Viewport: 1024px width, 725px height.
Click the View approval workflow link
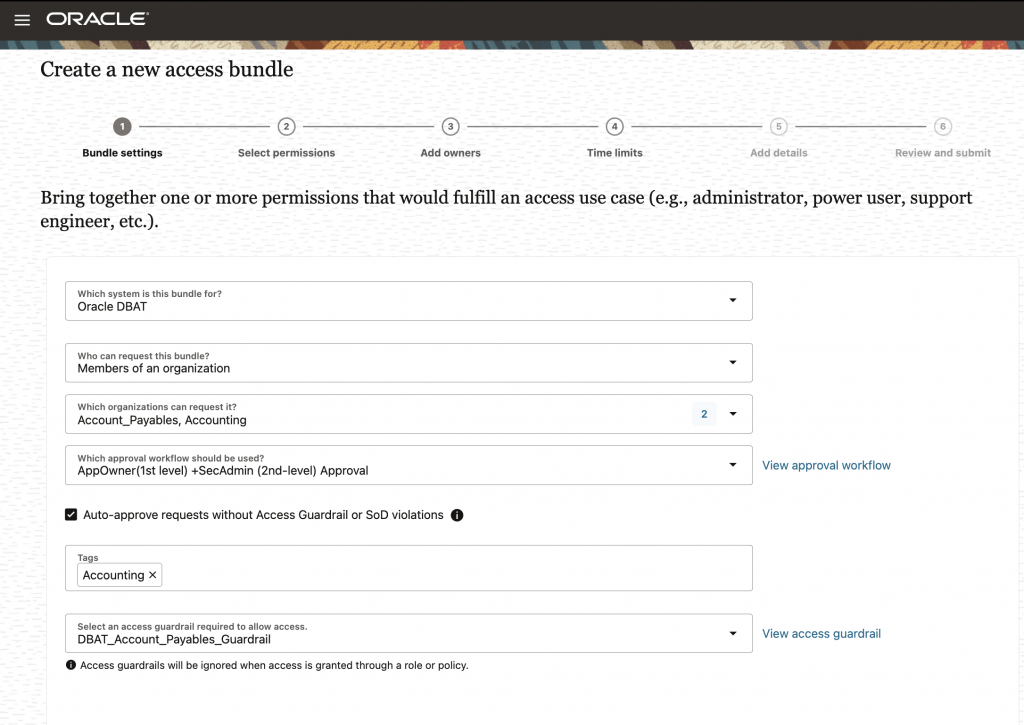[826, 465]
